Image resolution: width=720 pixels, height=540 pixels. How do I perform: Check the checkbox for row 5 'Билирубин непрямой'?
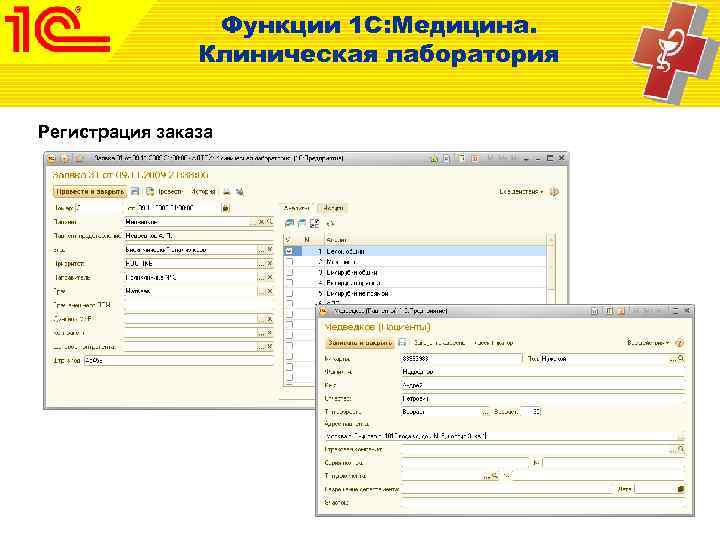(289, 293)
